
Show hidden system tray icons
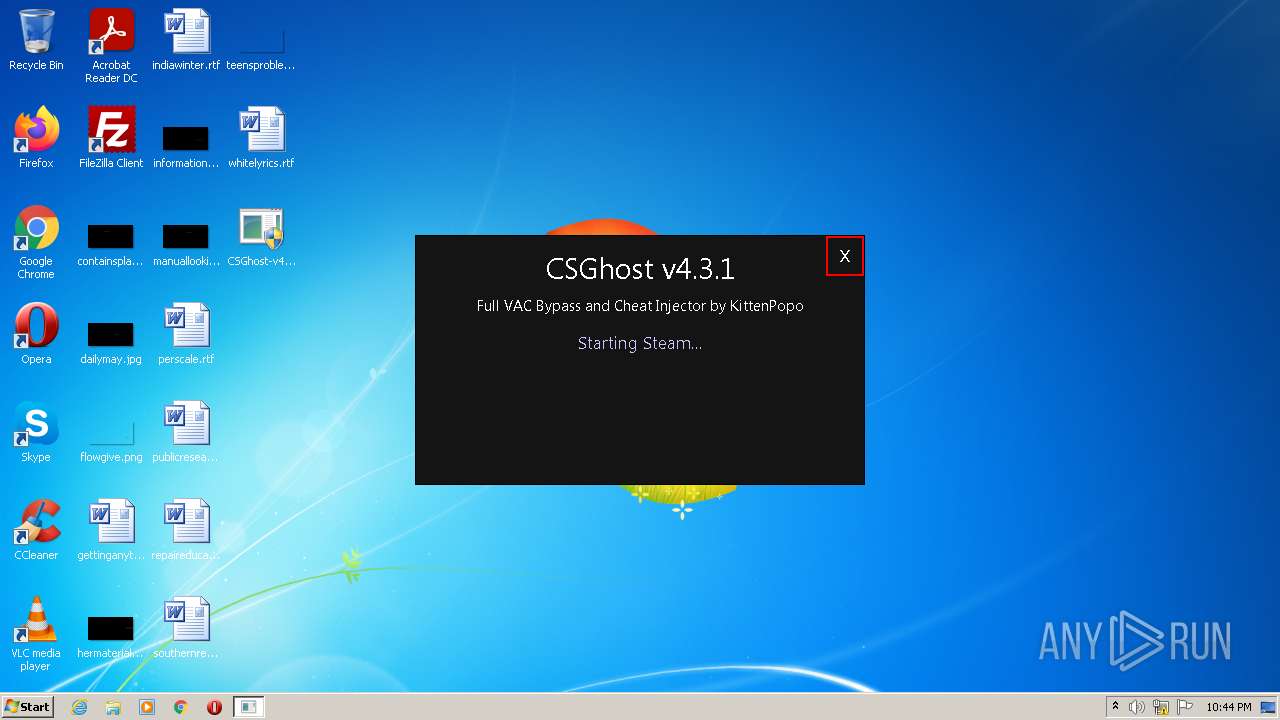pyautogui.click(x=1115, y=707)
